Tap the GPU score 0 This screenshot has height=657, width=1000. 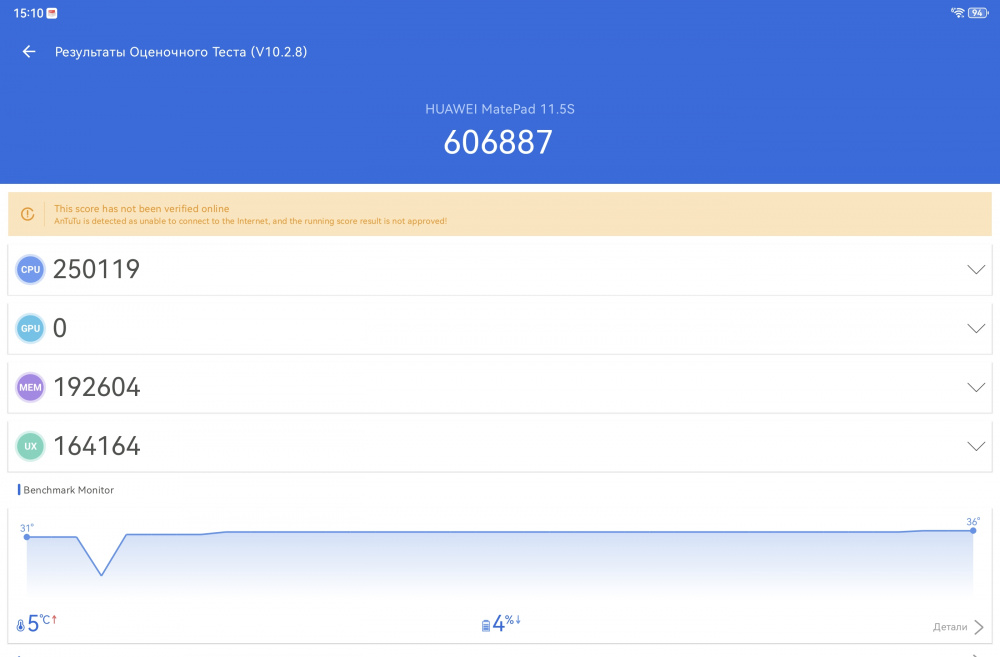pos(60,328)
